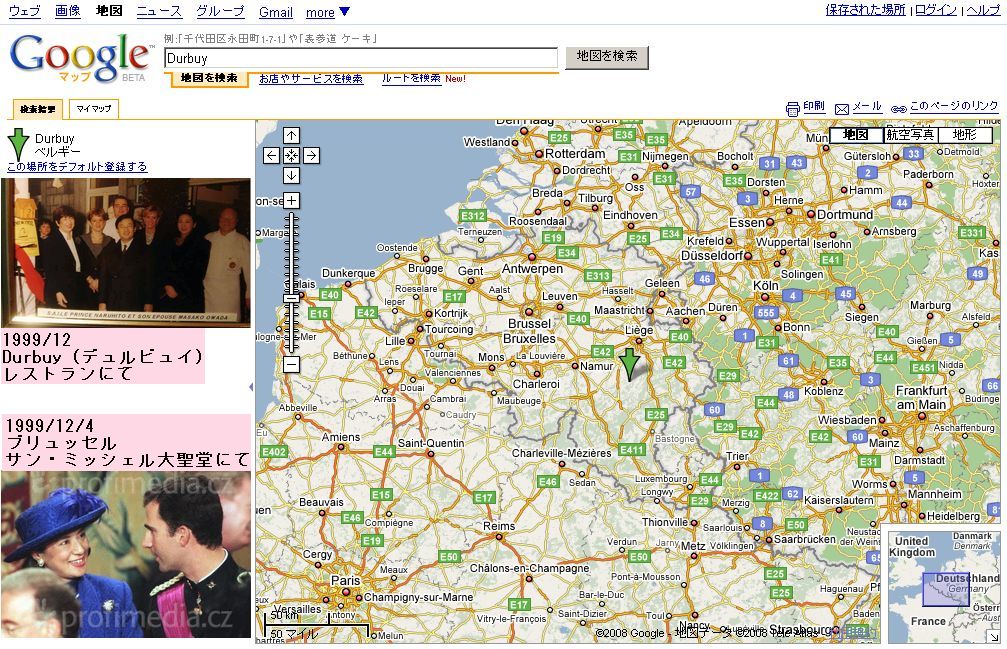
Task: Click the メール link
Action: pyautogui.click(x=867, y=106)
